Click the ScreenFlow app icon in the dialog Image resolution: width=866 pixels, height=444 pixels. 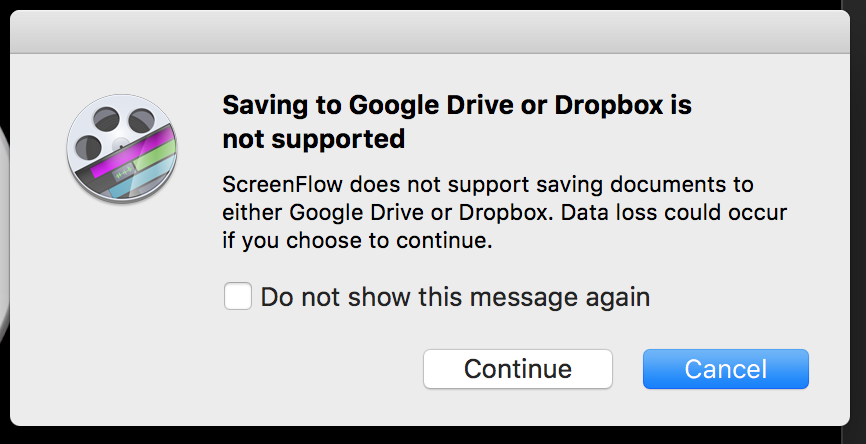(122, 149)
